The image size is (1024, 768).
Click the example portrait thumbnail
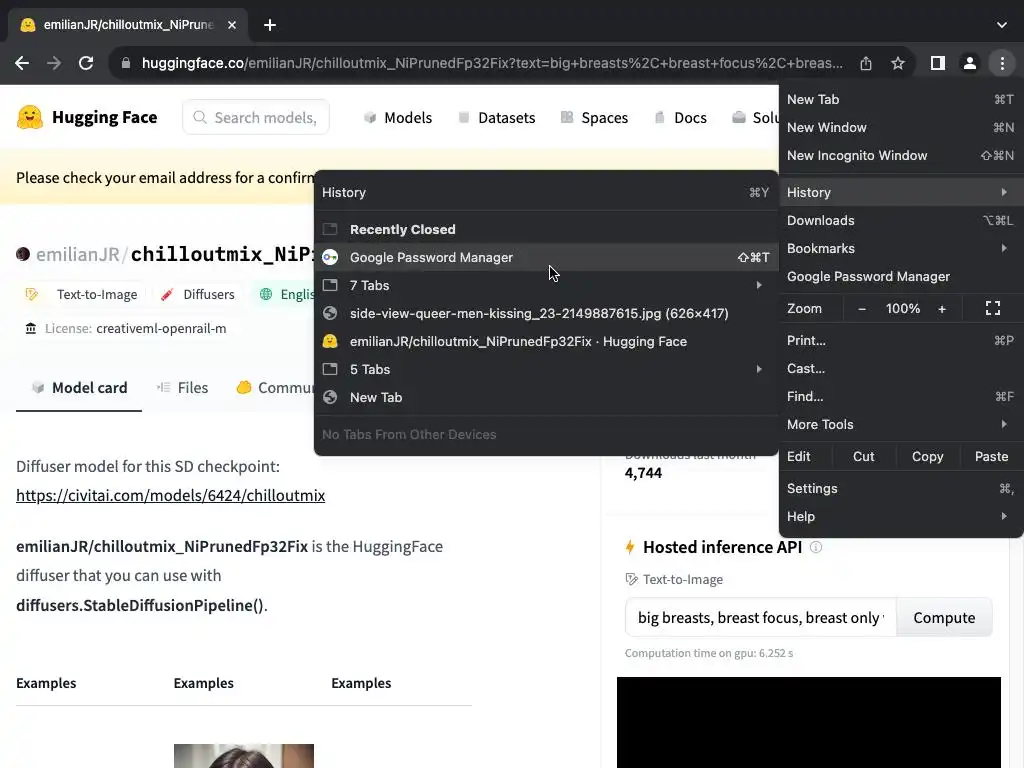point(244,756)
